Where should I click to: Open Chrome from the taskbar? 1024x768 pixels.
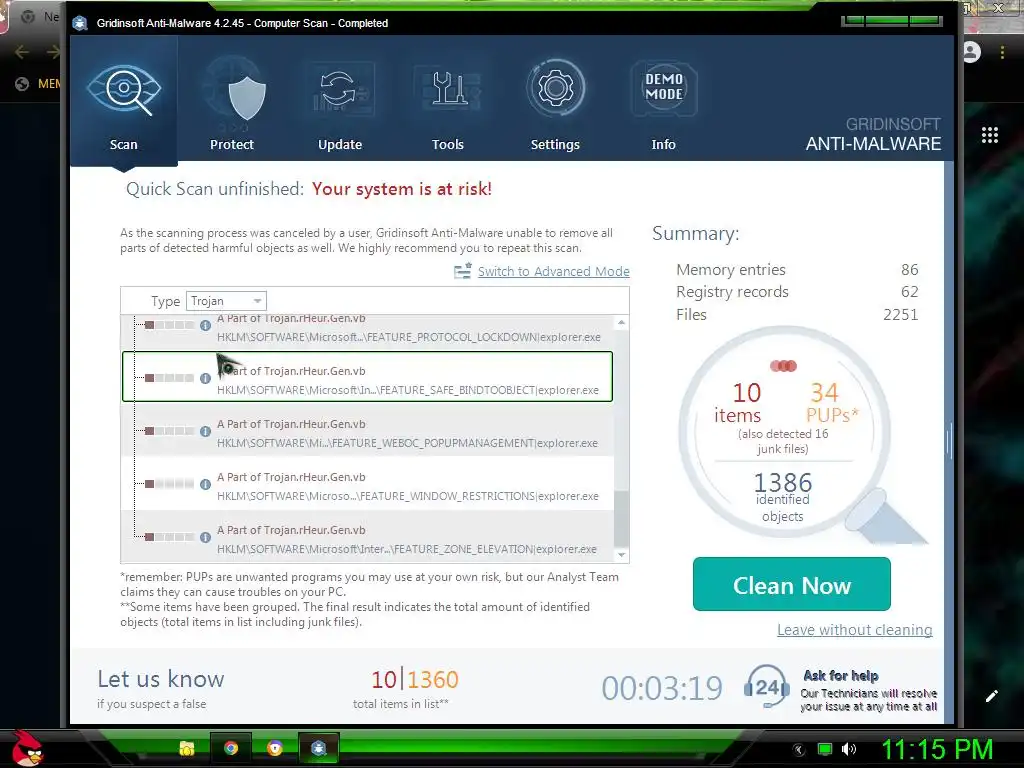(231, 748)
